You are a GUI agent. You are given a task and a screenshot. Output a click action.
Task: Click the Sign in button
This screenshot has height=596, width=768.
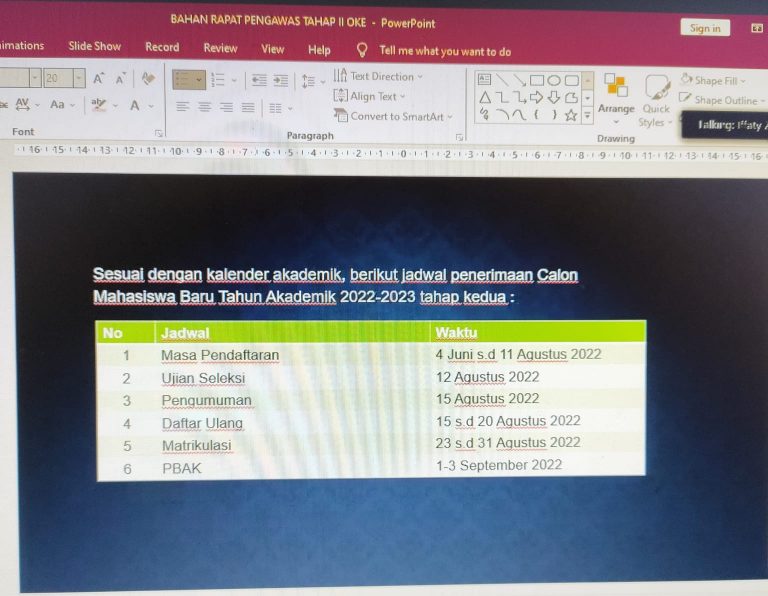(705, 28)
